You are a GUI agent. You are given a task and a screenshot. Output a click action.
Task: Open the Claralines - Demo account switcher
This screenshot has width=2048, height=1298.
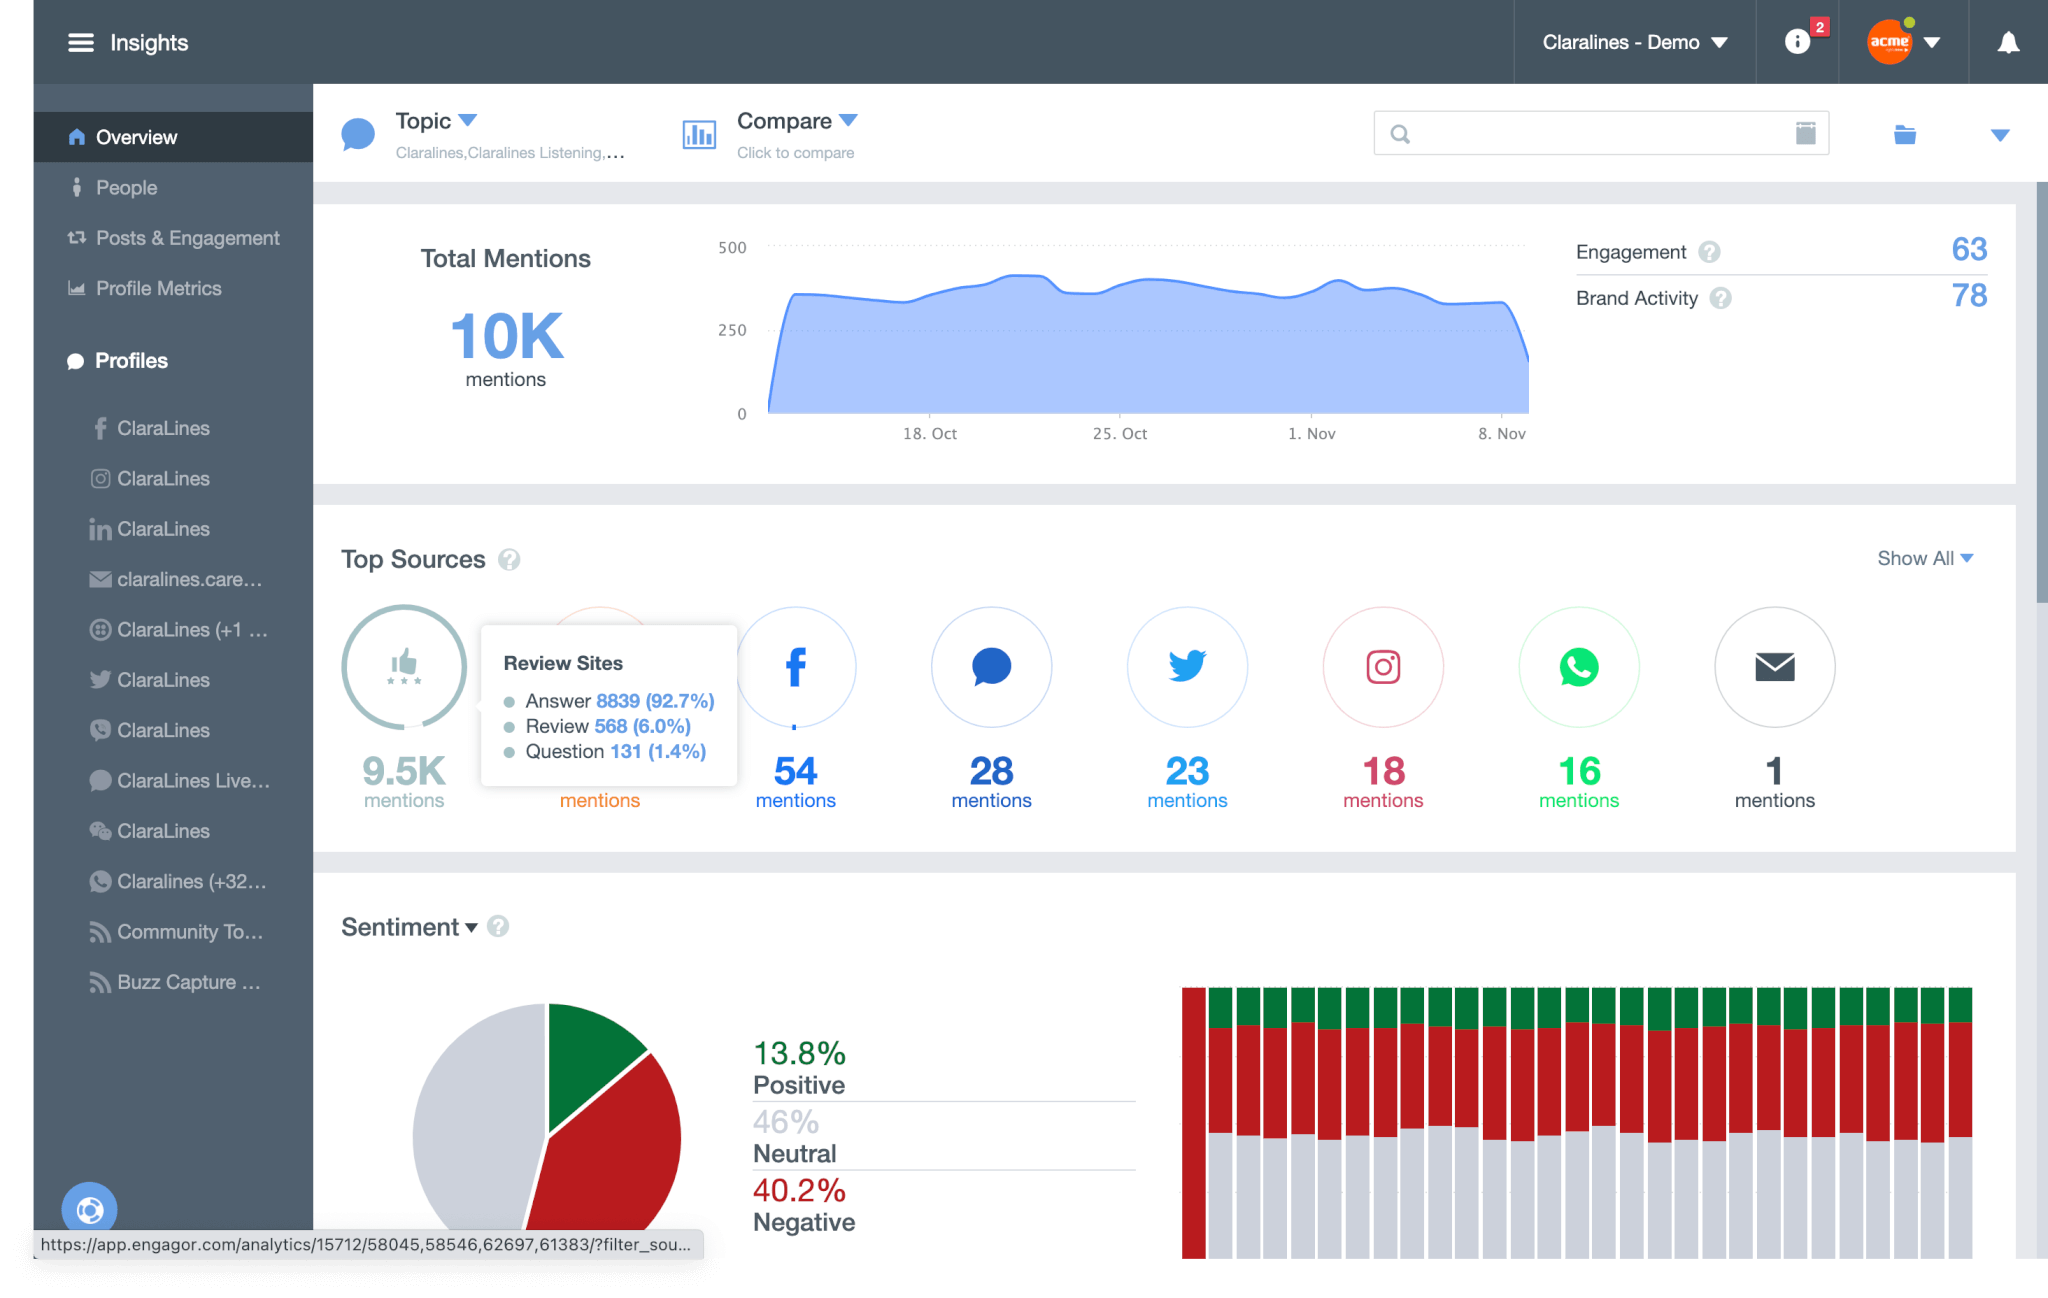tap(1633, 42)
